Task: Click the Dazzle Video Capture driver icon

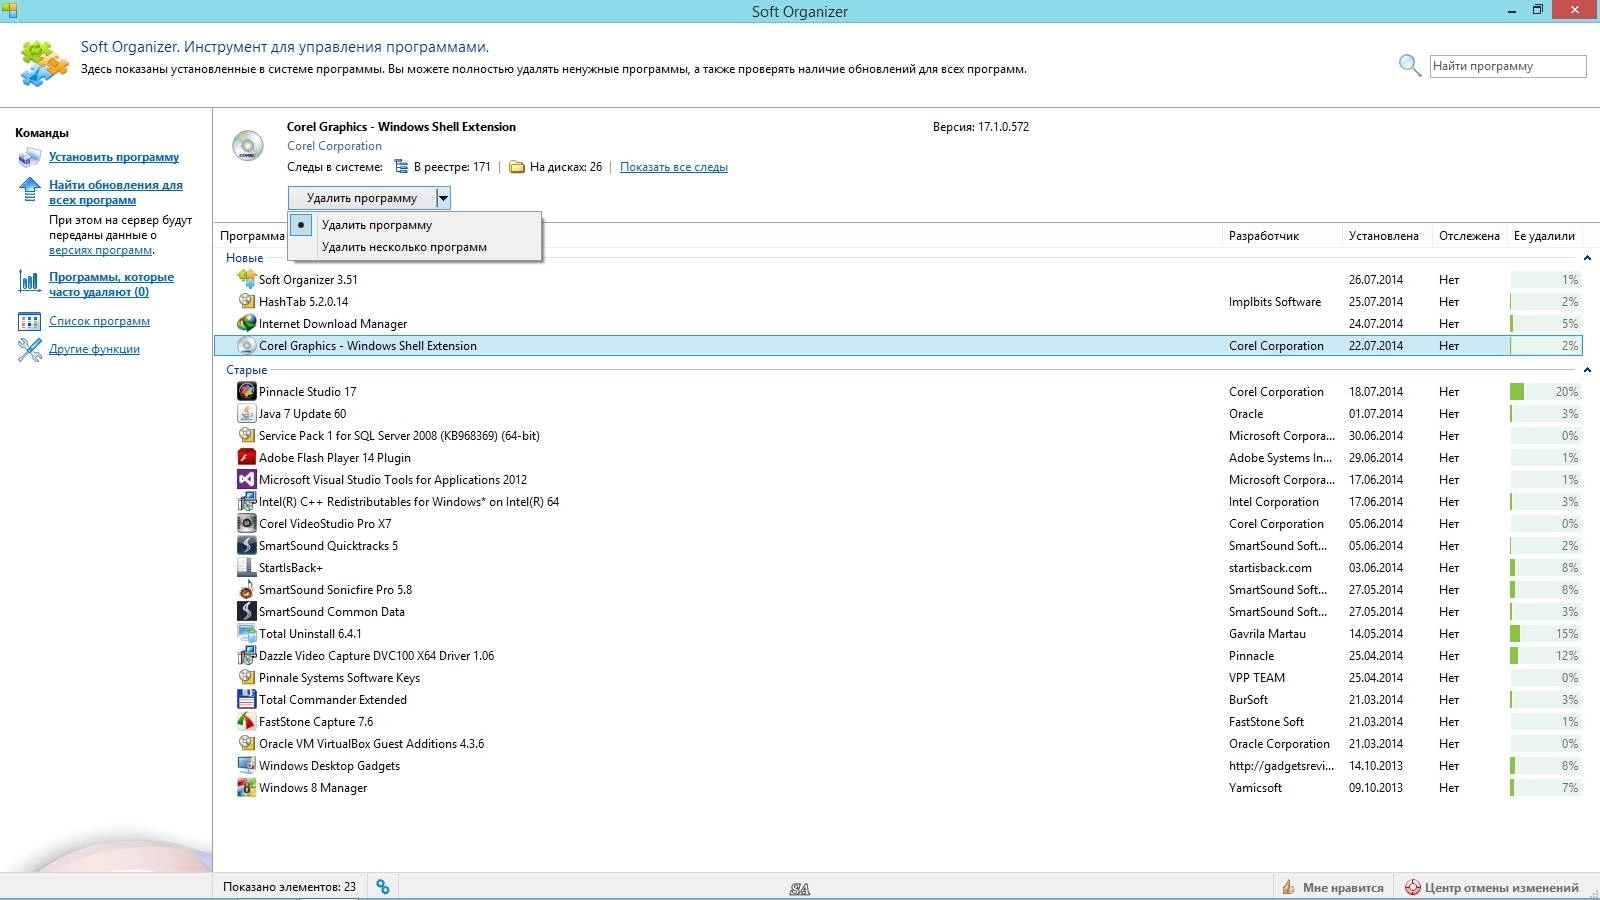Action: pyautogui.click(x=246, y=655)
